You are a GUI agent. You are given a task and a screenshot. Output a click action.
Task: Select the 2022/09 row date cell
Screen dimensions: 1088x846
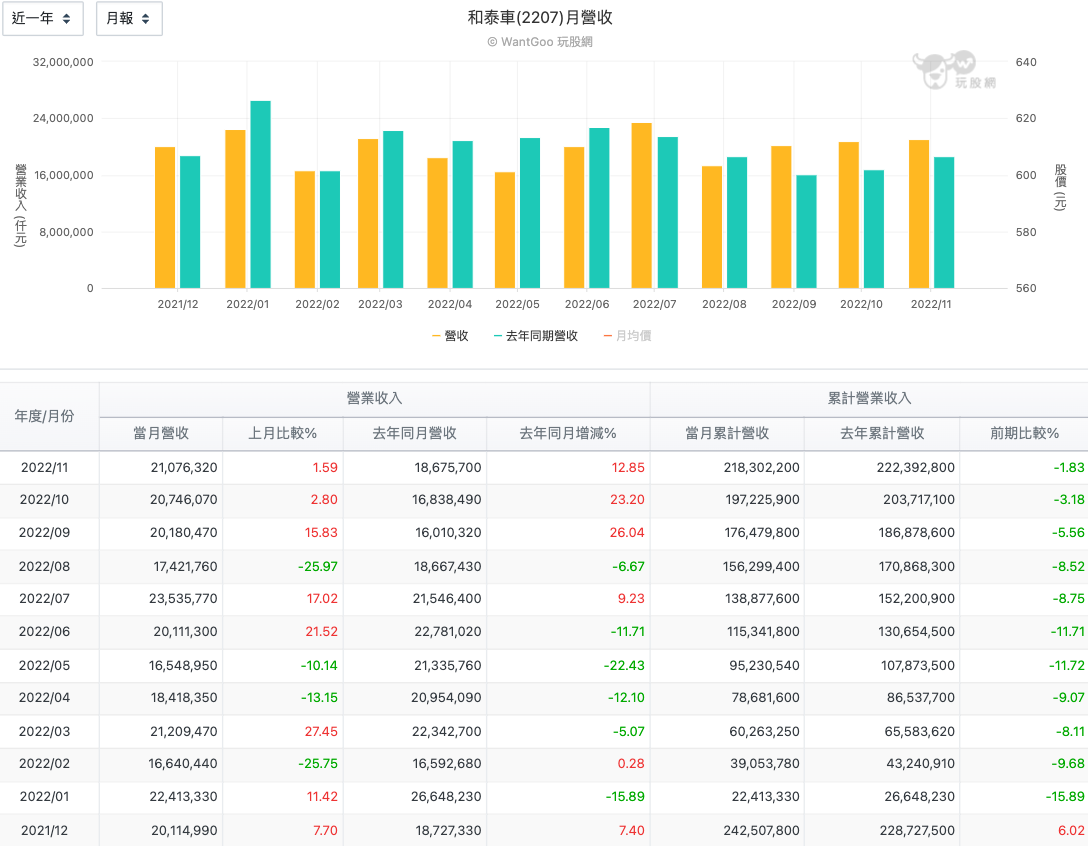click(44, 533)
